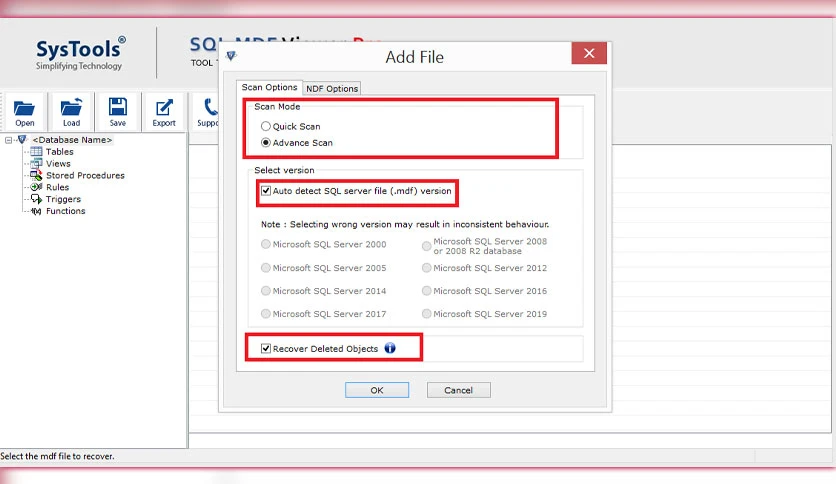Image resolution: width=836 pixels, height=484 pixels.
Task: Choose Microsoft SQL Server 2008 R2 option
Action: pyautogui.click(x=427, y=246)
